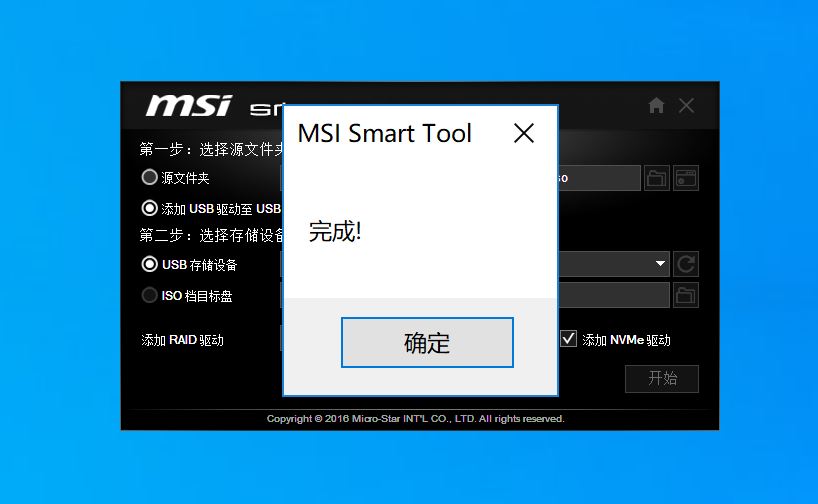818x504 pixels.
Task: Open folder browser for ISO destination
Action: [x=686, y=295]
